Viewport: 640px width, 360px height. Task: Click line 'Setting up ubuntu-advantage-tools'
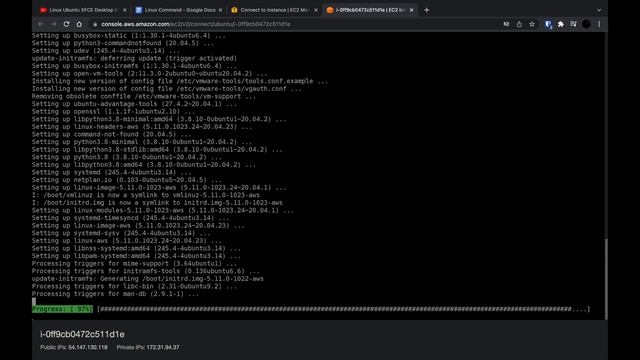pos(134,104)
